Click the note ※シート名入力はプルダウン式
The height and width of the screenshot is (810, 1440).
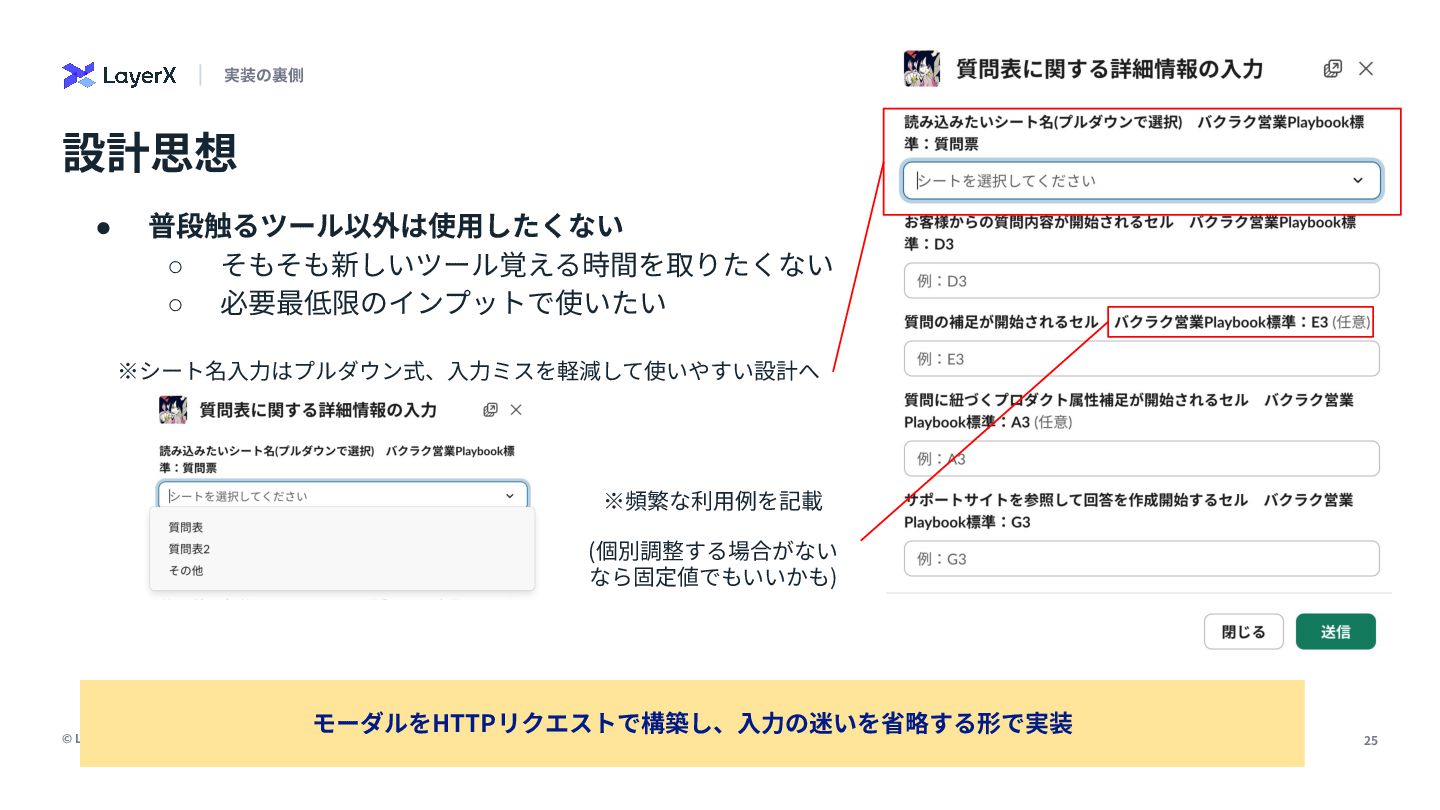pyautogui.click(x=468, y=371)
